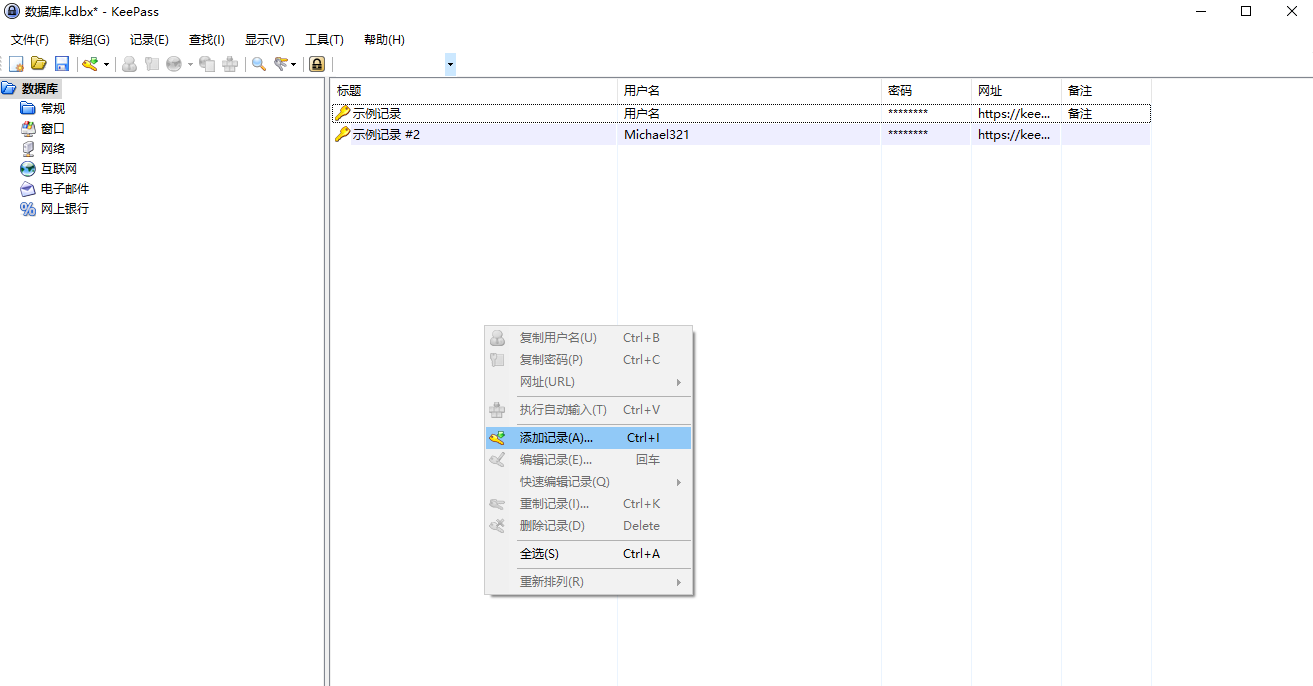Viewport: 1313px width, 686px height.
Task: Click the key icon beside 示例记录 #2
Action: [342, 134]
